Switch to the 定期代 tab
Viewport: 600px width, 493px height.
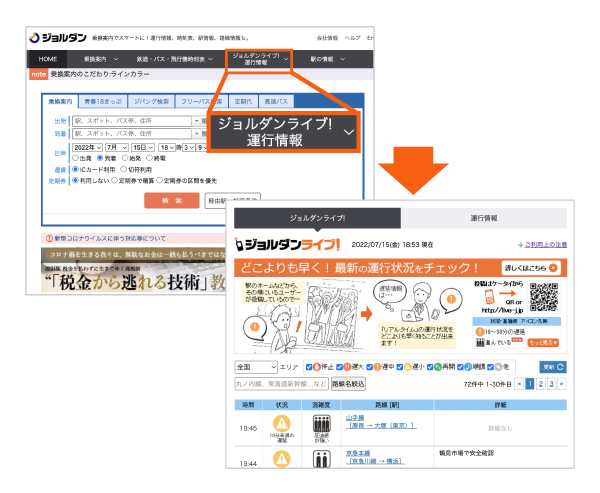click(x=243, y=101)
